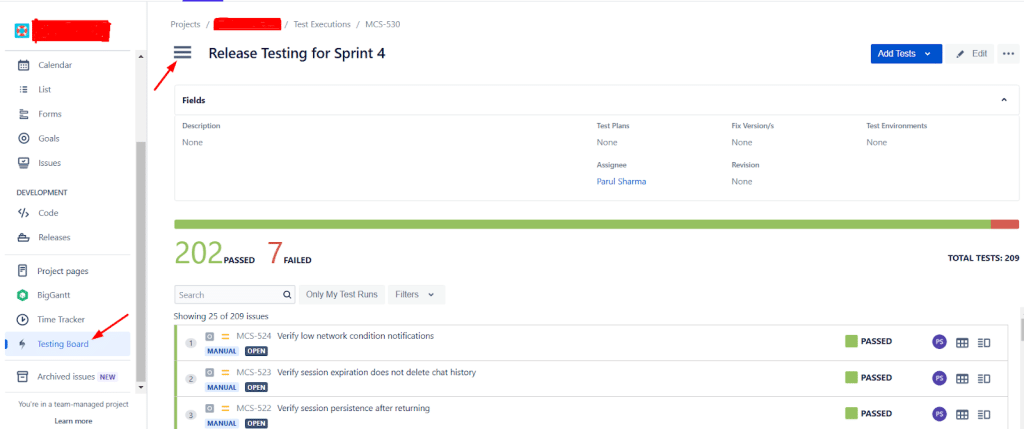
Task: Click the PASSED status of MCS-524
Action: coord(868,341)
